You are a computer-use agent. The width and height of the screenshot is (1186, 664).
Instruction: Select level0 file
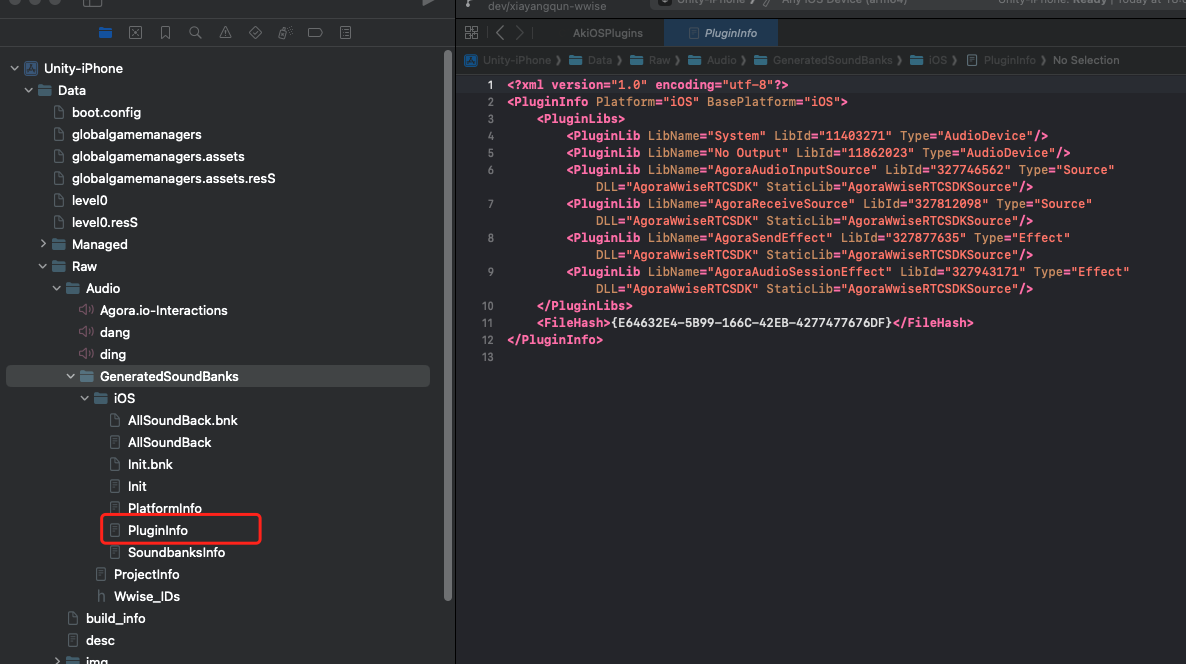(x=89, y=200)
